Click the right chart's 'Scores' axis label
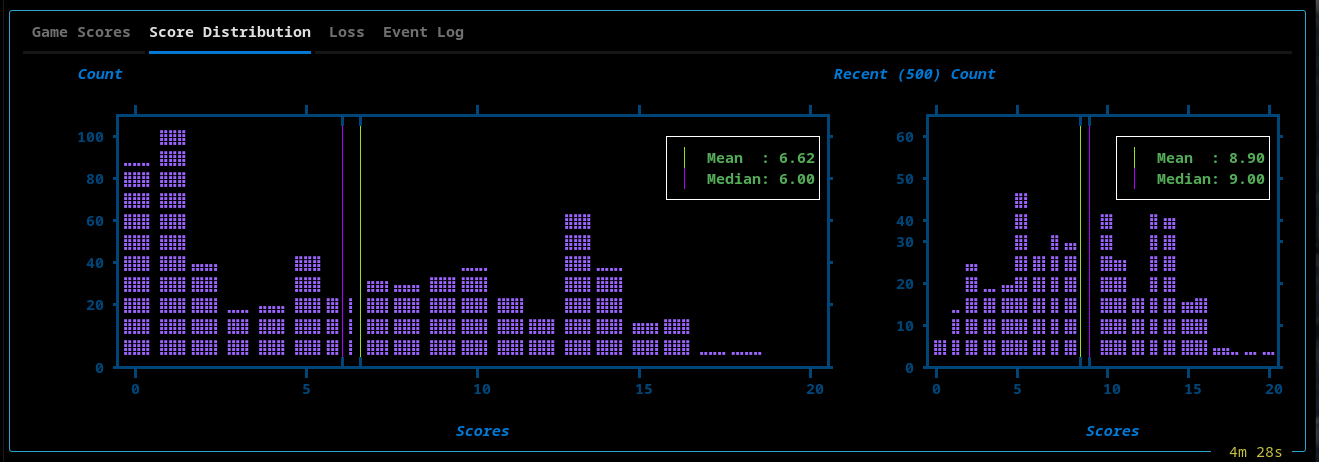 tap(1112, 431)
